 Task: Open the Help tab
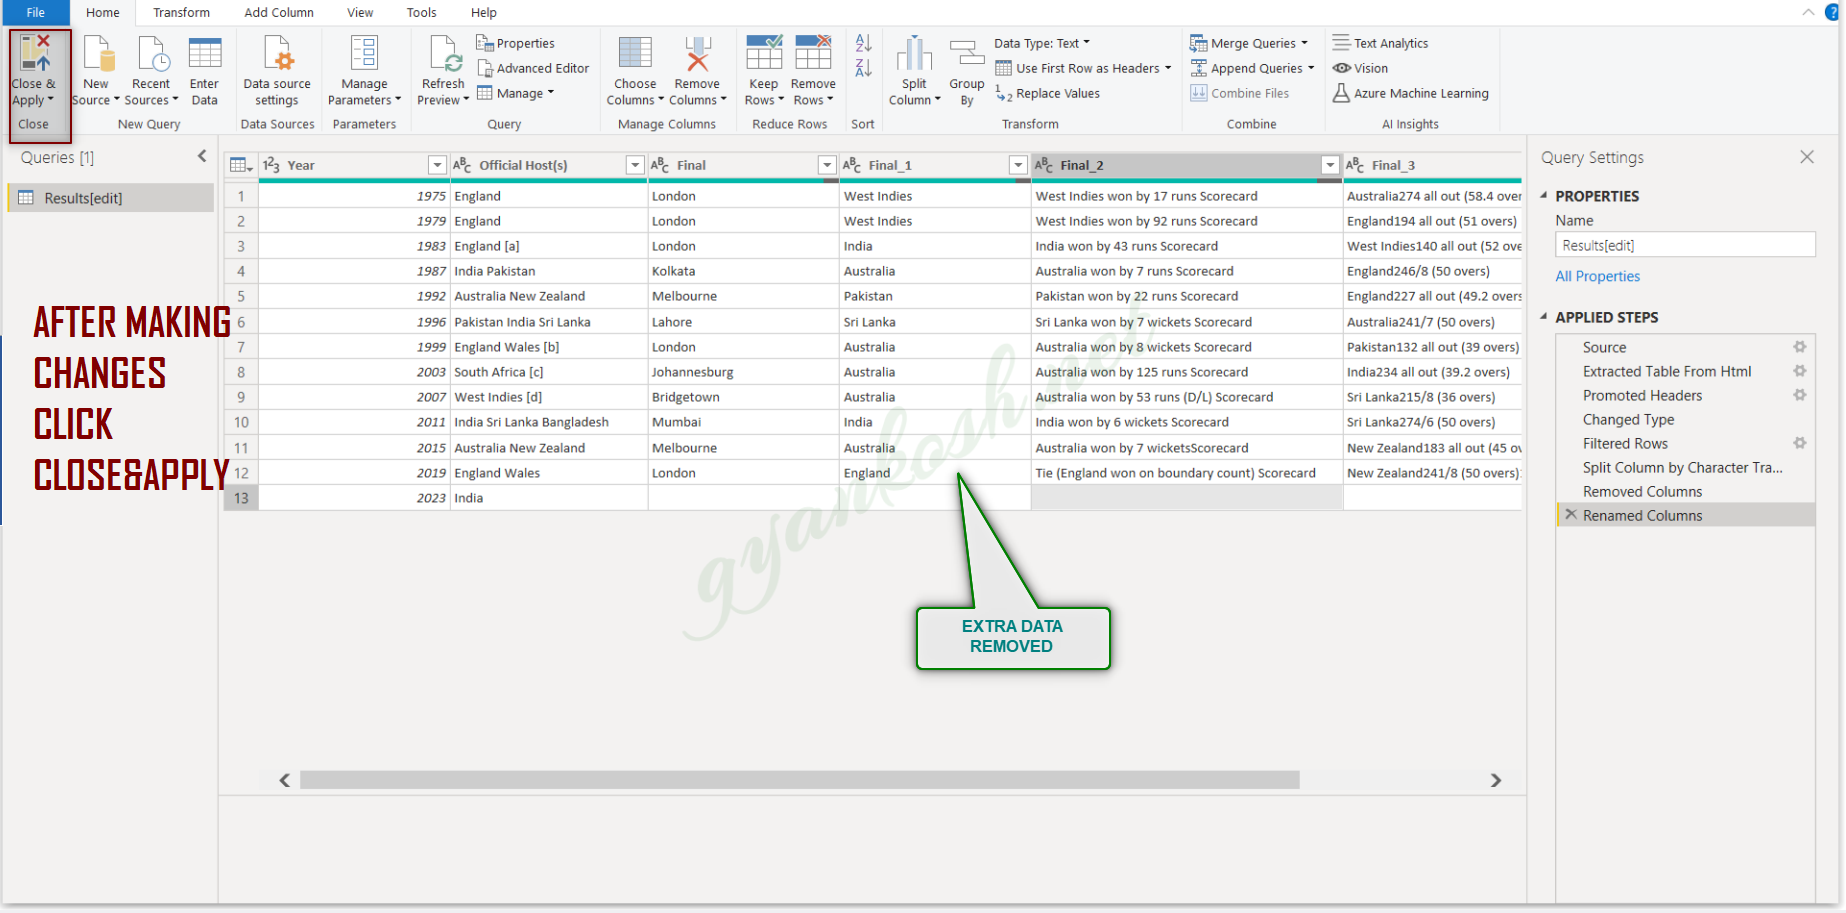click(x=484, y=13)
